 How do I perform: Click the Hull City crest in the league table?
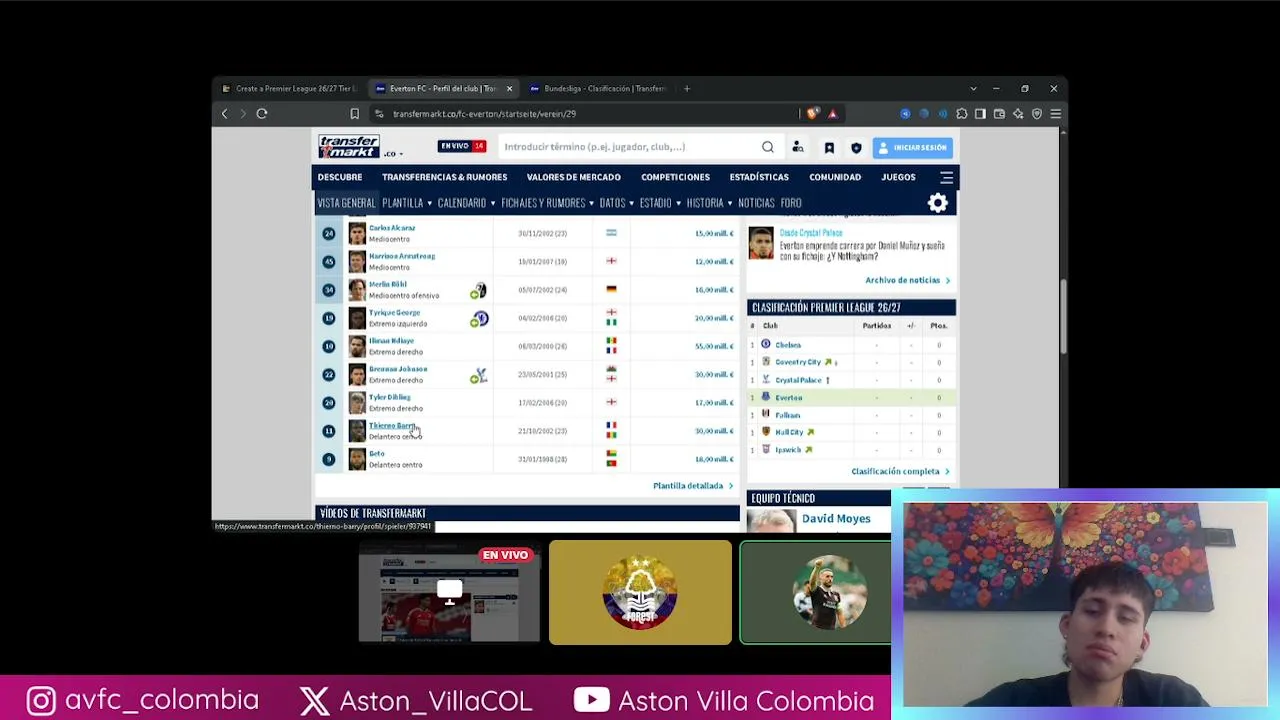[x=766, y=432]
